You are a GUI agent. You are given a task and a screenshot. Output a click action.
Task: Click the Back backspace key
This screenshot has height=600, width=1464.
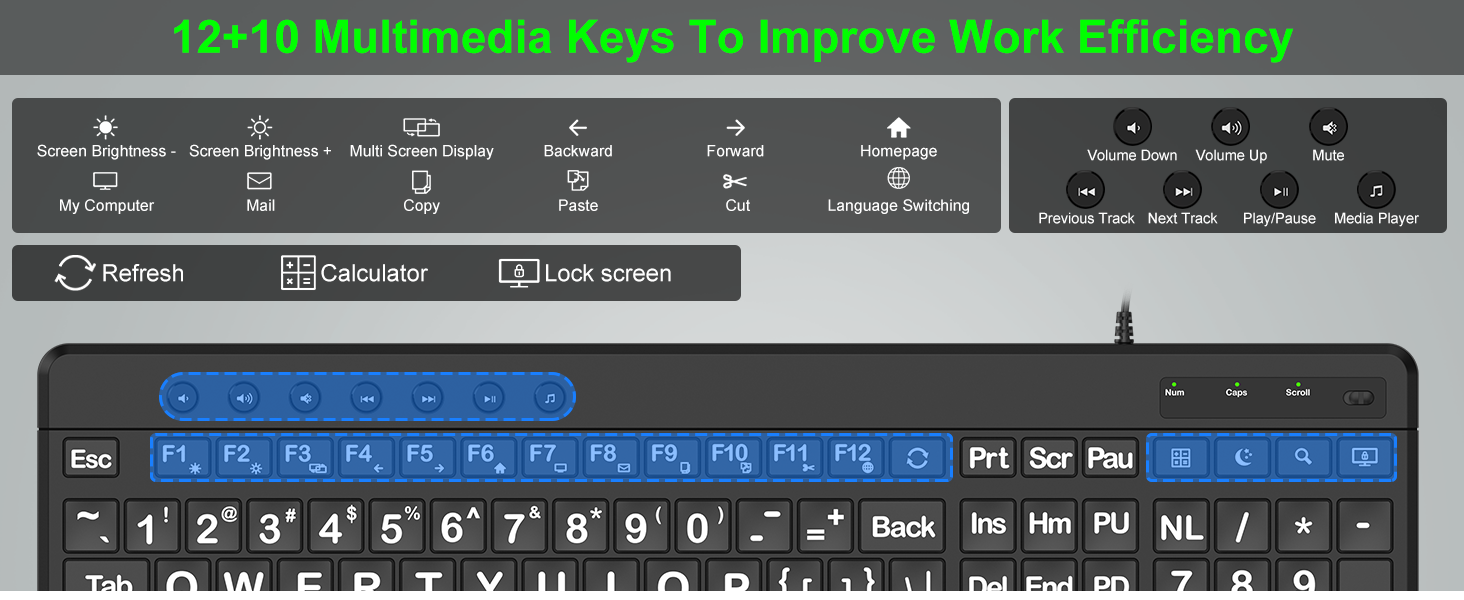(903, 527)
